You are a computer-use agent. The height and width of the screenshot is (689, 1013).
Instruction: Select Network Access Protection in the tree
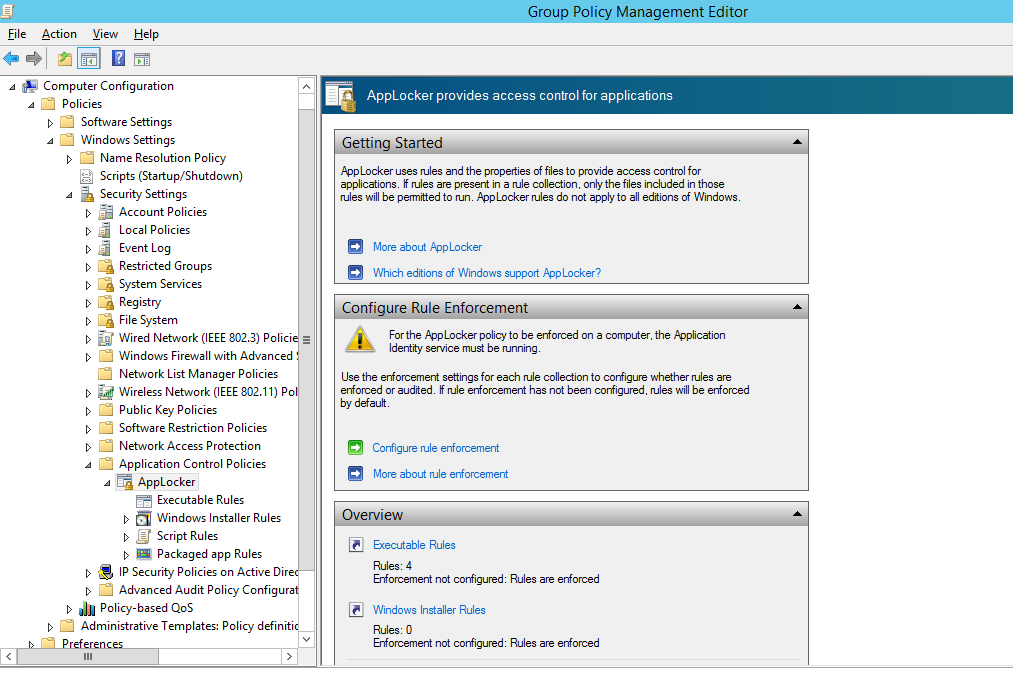tap(189, 446)
